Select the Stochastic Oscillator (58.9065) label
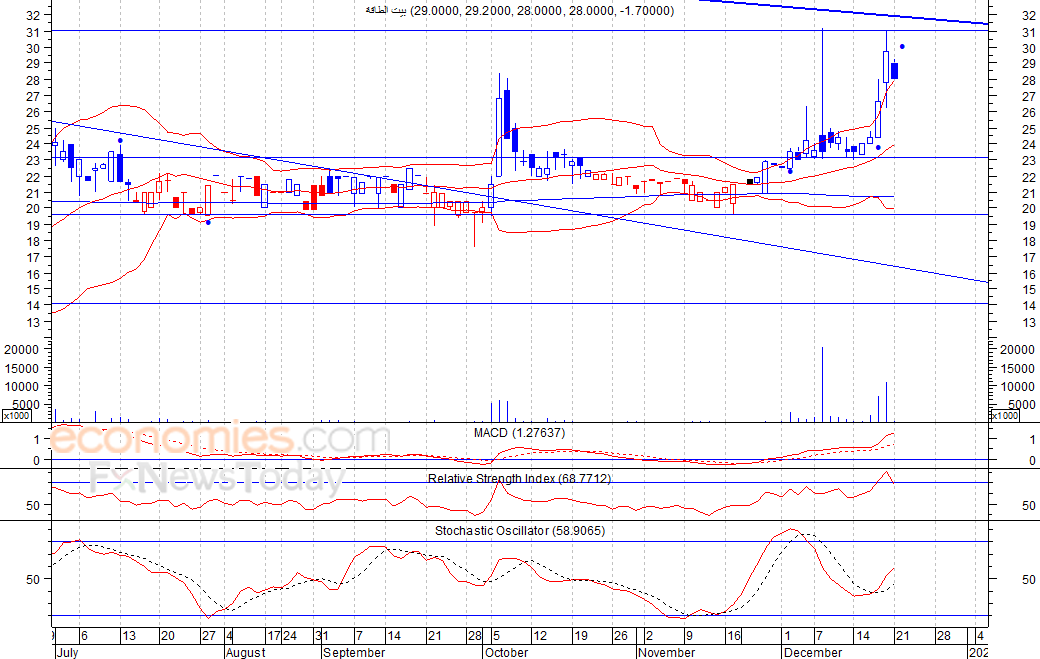The width and height of the screenshot is (1040, 659). point(520,530)
